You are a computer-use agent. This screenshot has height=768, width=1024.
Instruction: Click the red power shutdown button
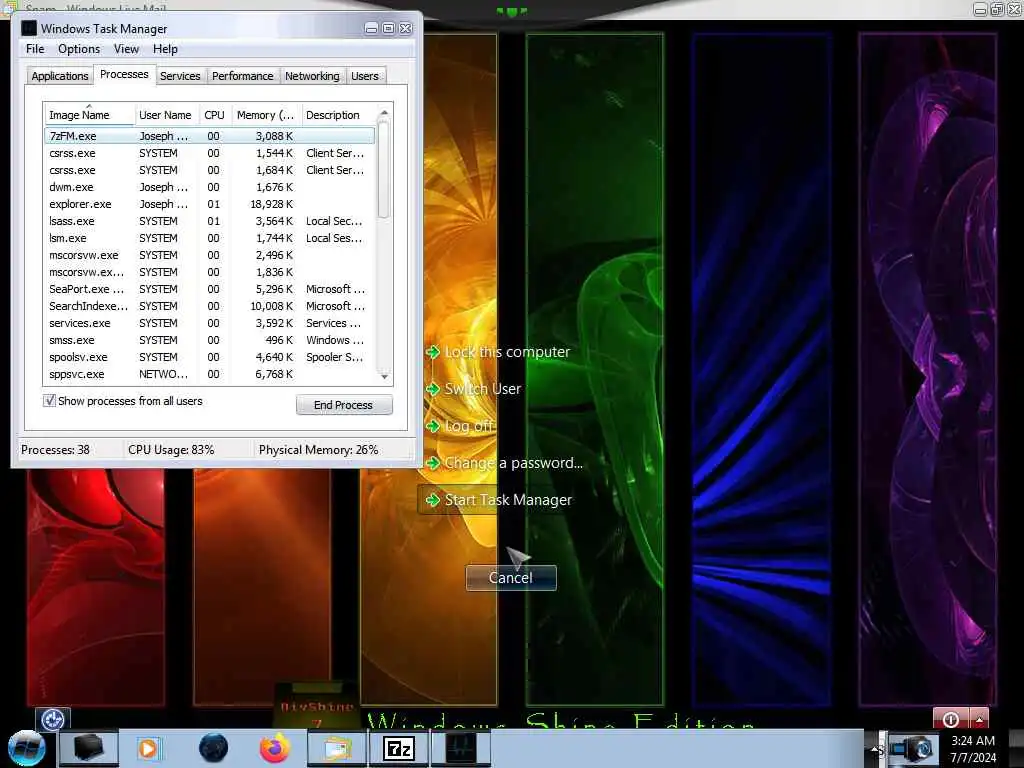951,719
